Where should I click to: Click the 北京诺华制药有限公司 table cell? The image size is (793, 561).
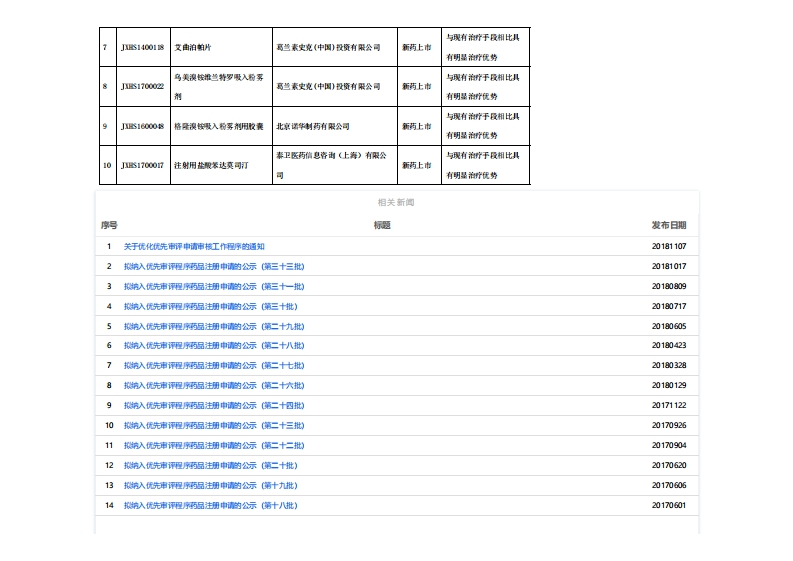tap(312, 127)
